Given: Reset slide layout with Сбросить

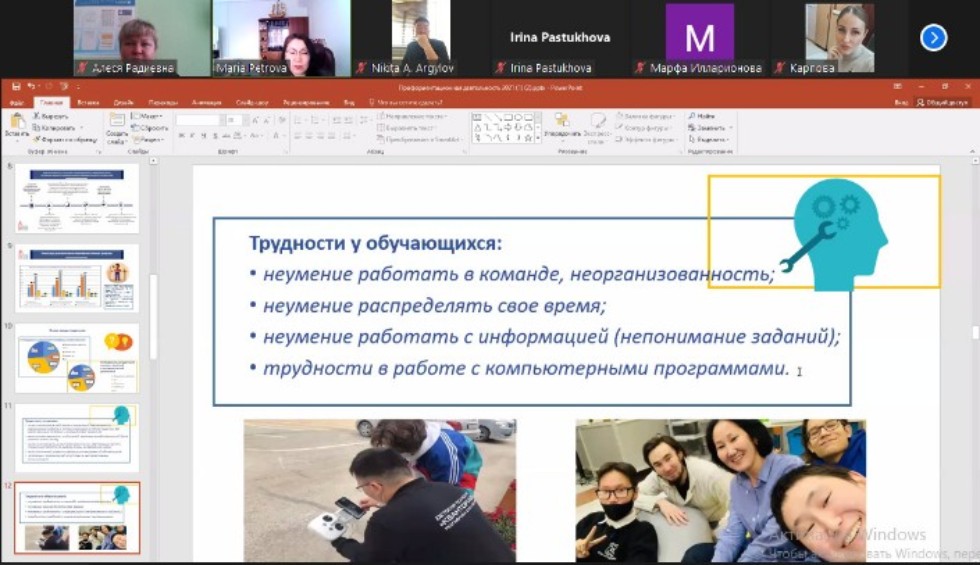Looking at the screenshot, I should point(150,128).
